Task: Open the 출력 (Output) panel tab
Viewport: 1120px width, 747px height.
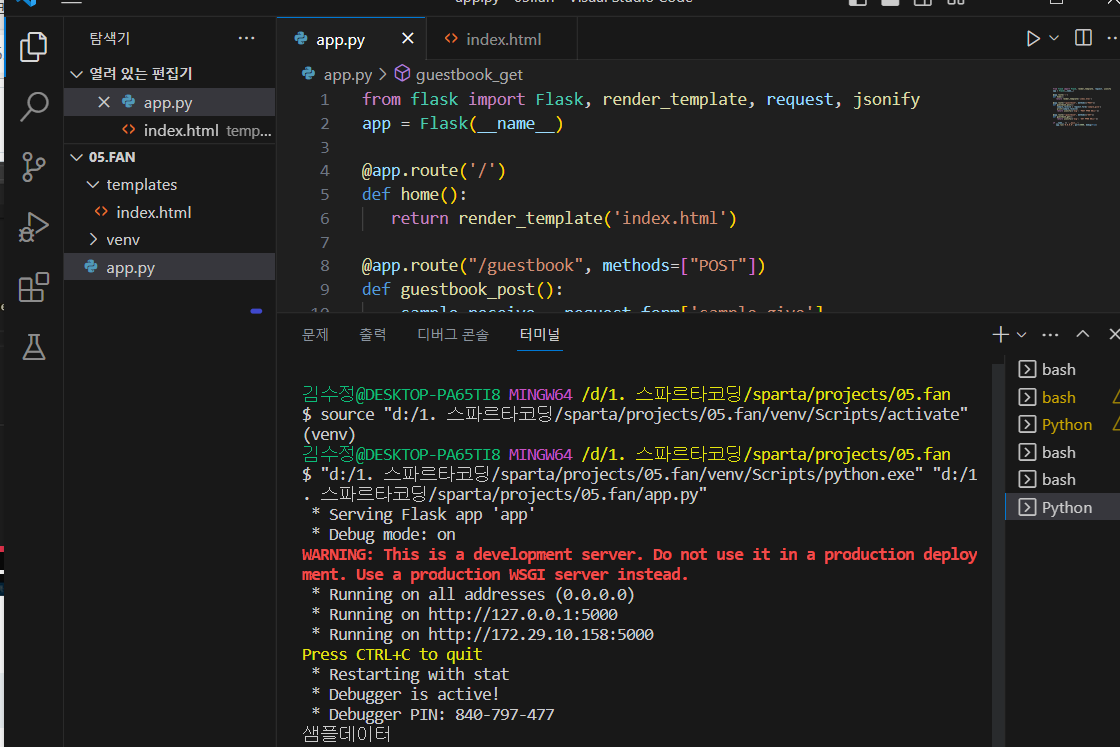Action: (x=372, y=334)
